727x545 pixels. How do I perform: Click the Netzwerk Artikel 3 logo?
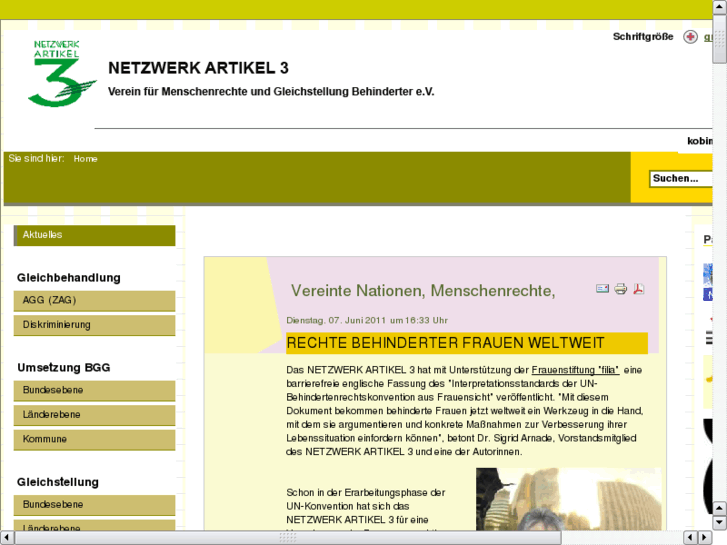click(x=62, y=73)
